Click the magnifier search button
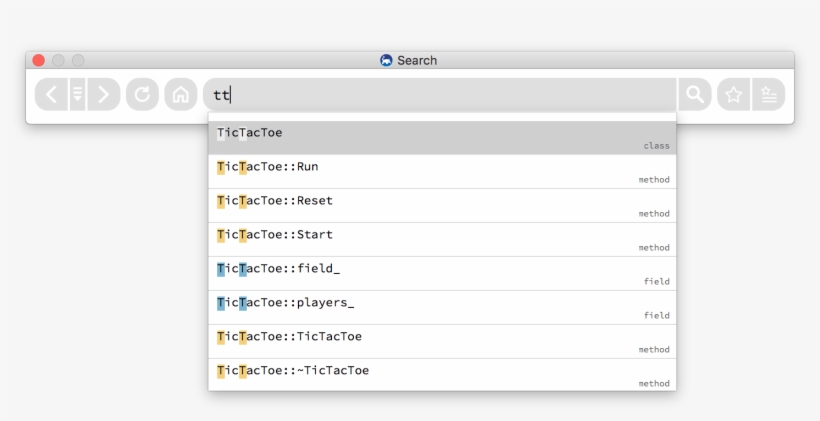 click(695, 95)
